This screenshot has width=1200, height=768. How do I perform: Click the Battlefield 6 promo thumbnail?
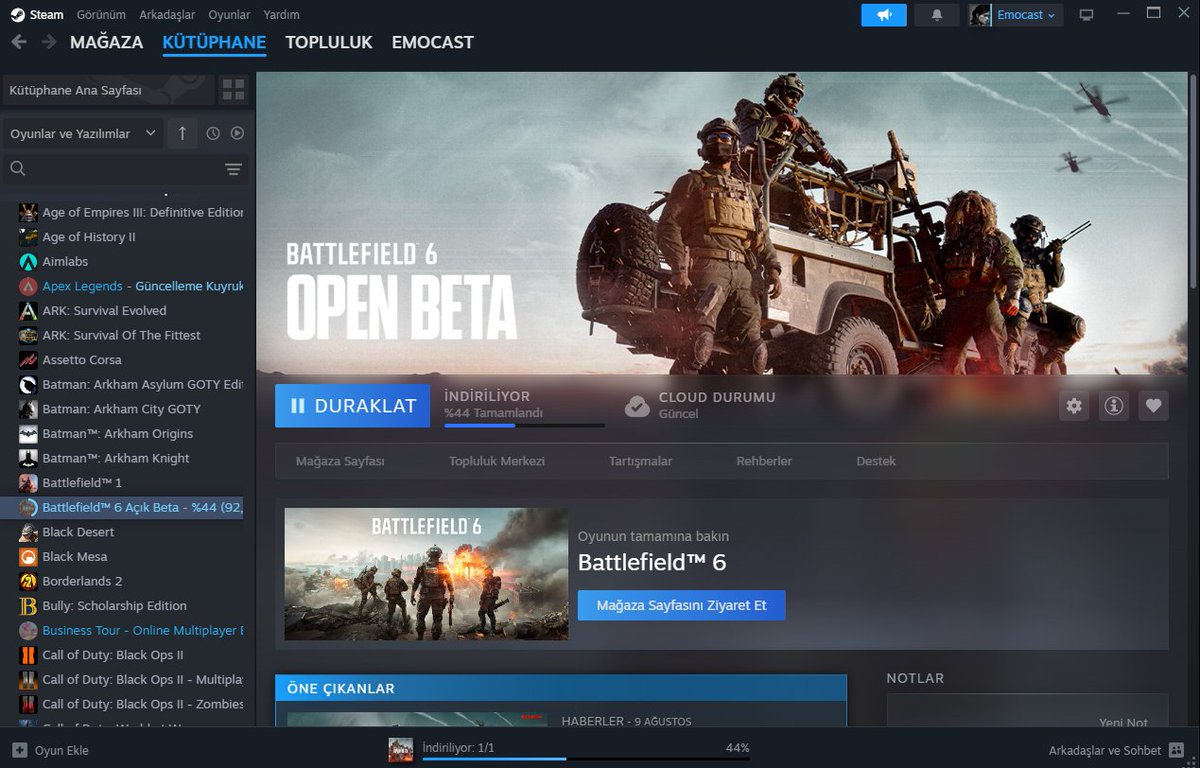point(426,574)
